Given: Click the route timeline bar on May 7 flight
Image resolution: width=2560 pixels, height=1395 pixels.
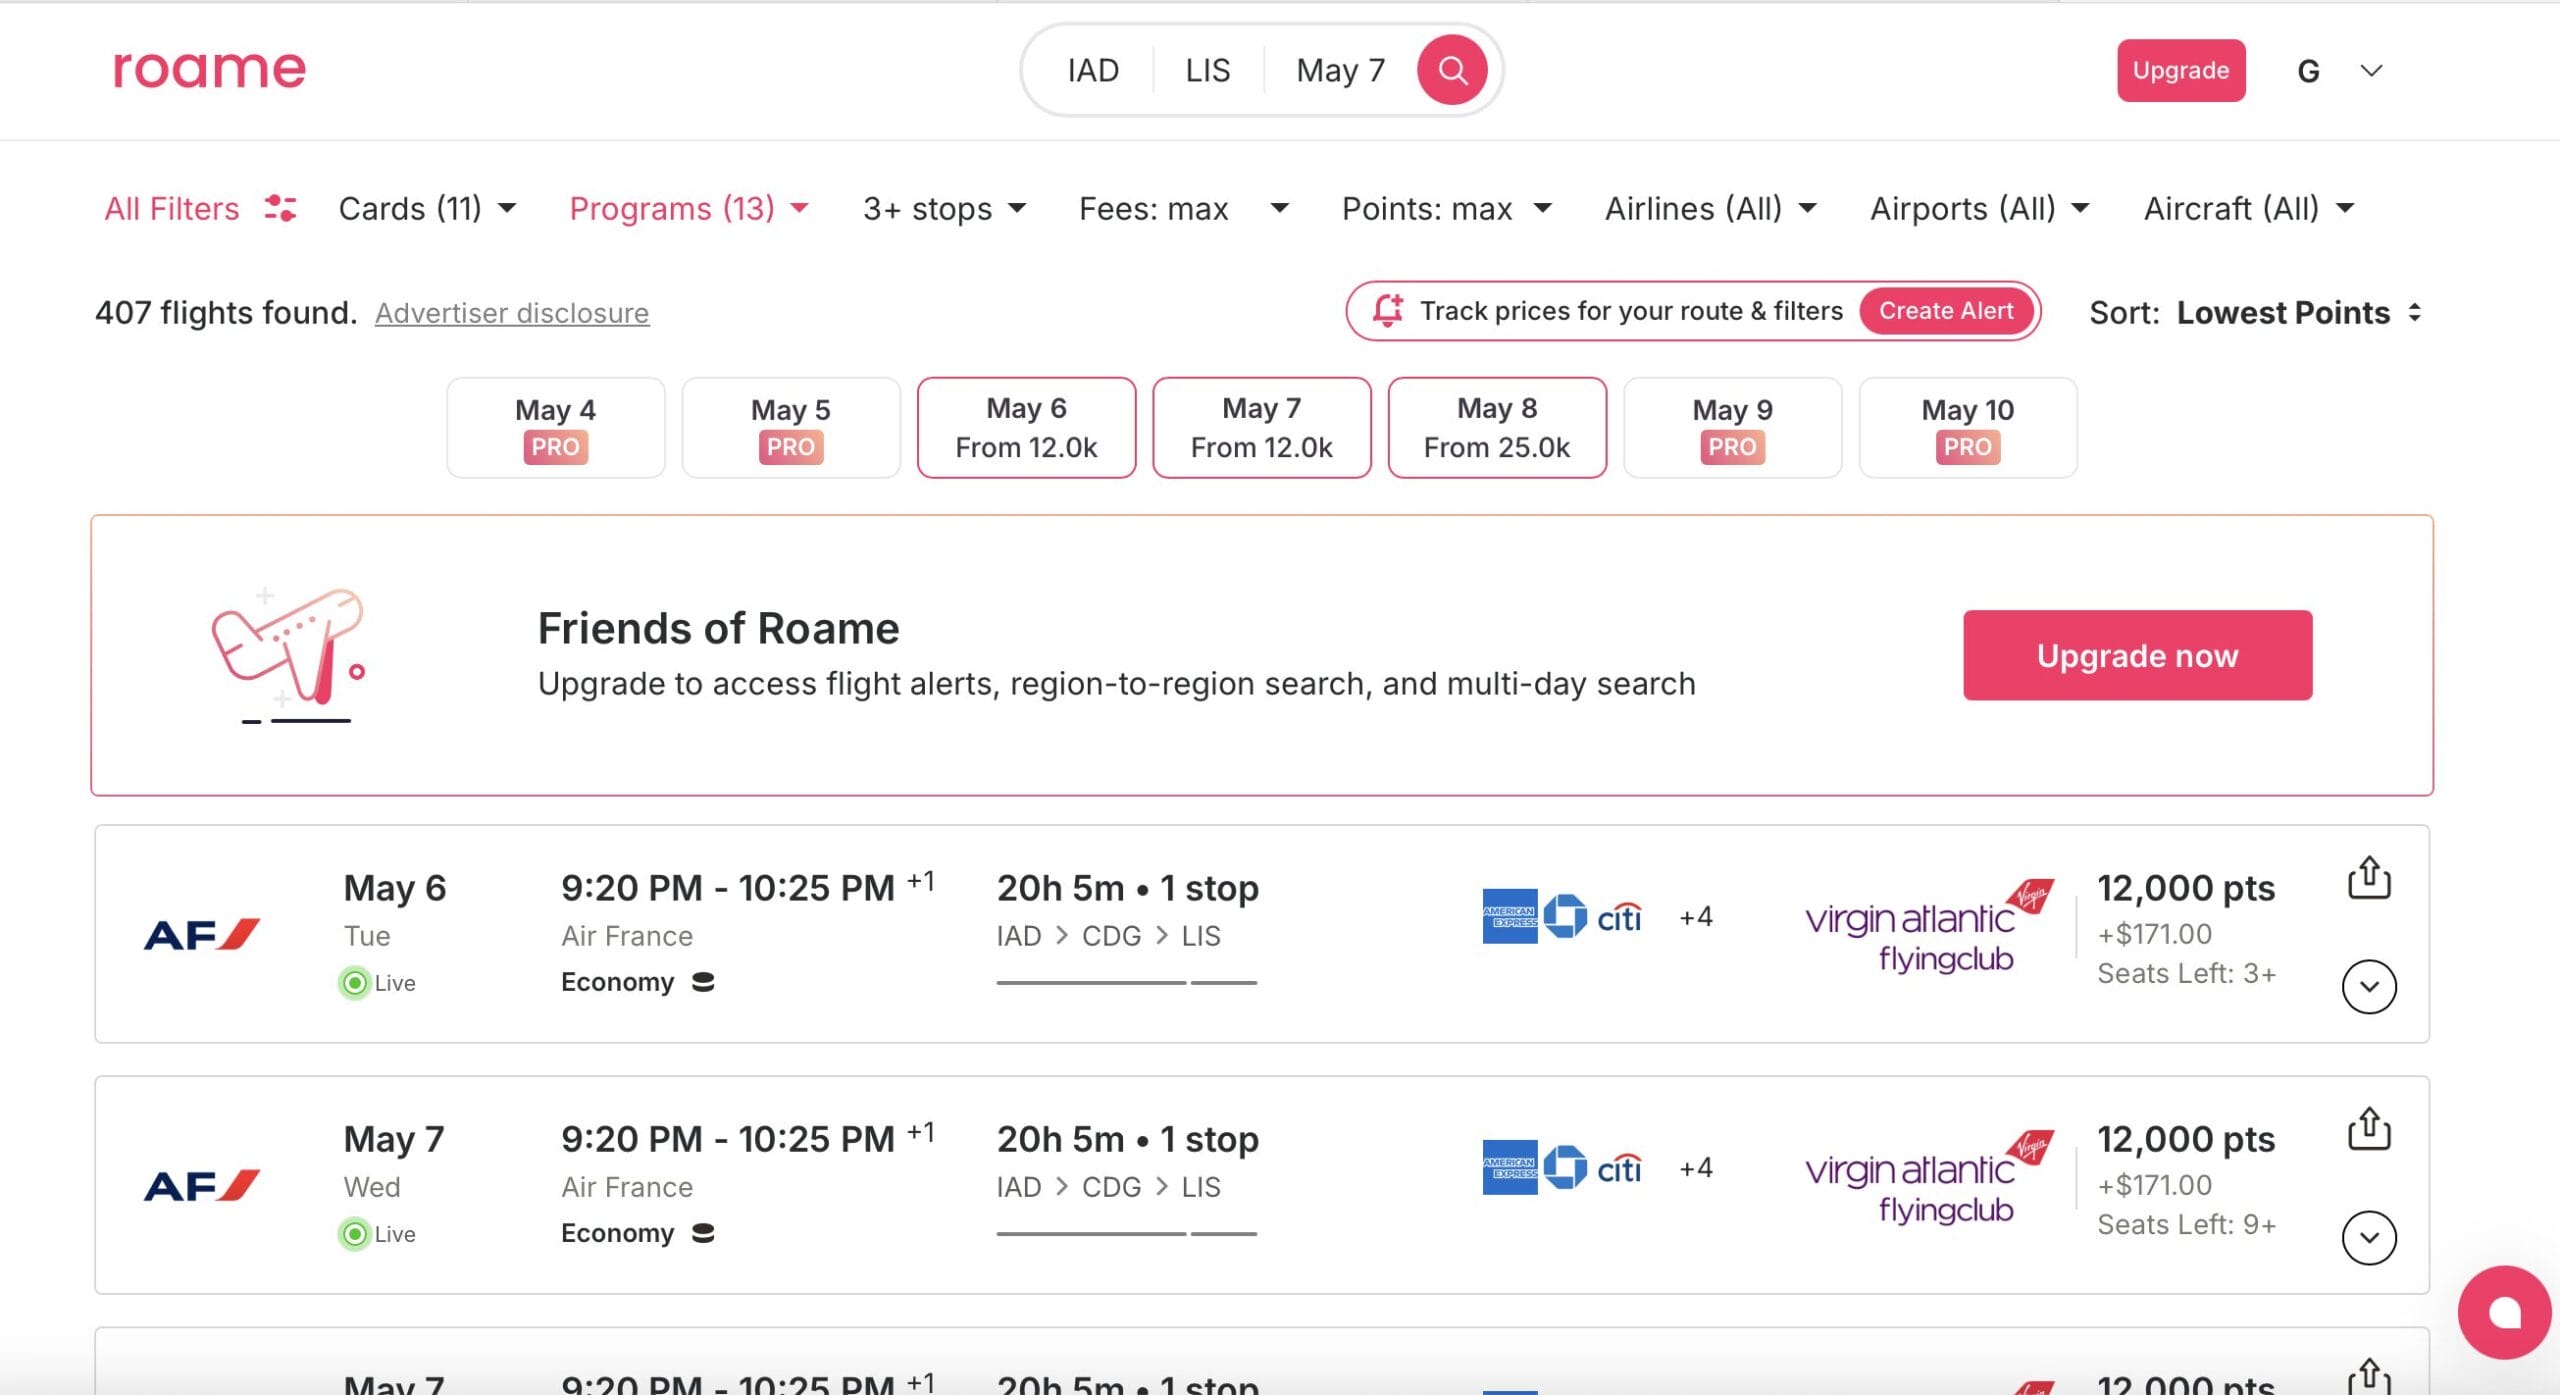Looking at the screenshot, I should point(1127,1234).
